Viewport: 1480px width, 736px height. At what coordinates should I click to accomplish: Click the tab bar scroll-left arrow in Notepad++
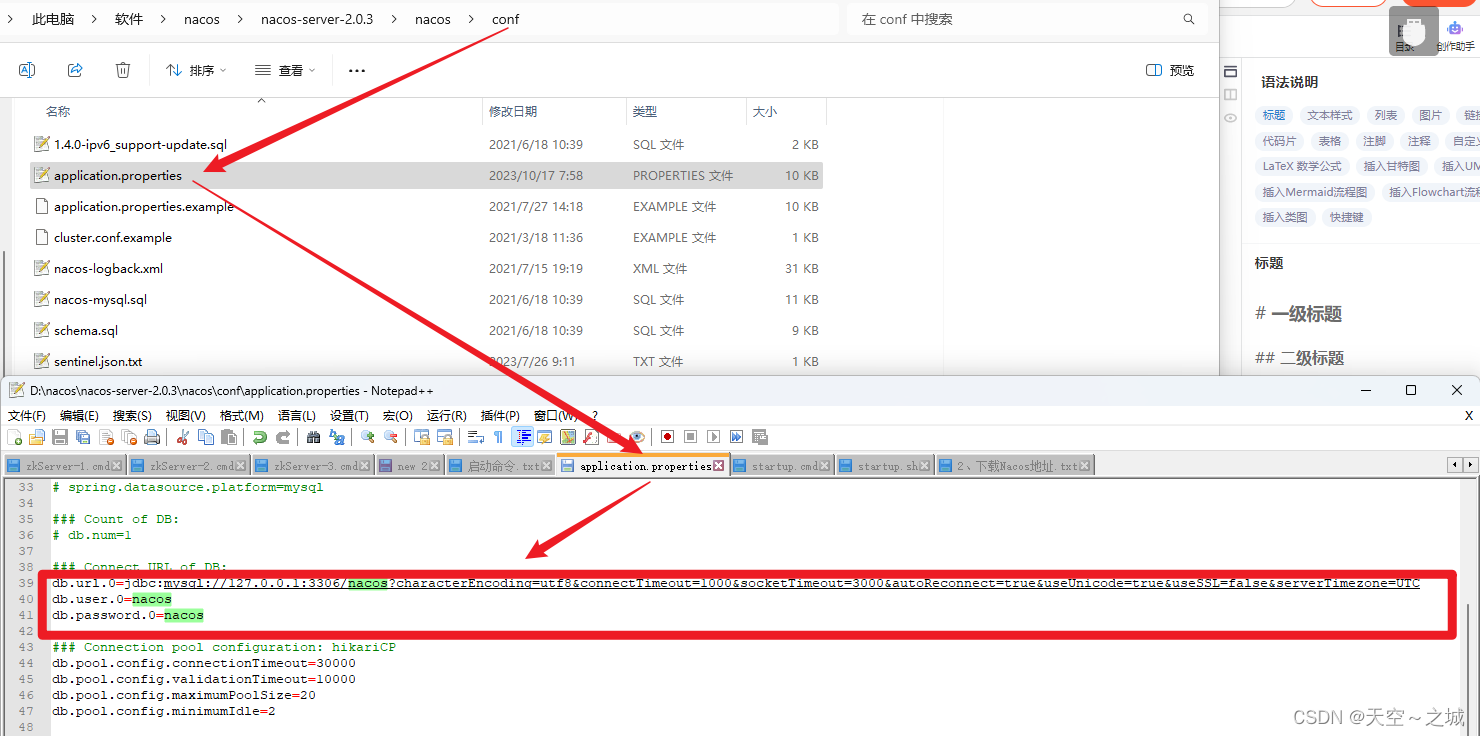pyautogui.click(x=1456, y=465)
